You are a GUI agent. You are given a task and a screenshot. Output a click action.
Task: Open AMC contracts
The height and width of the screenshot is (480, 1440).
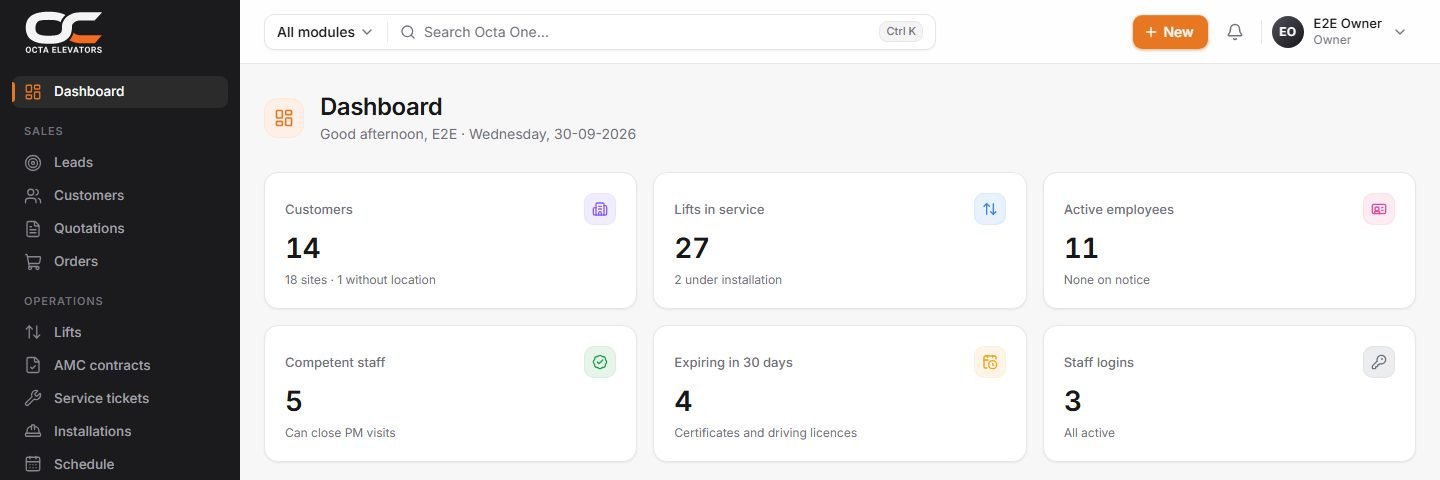coord(120,365)
